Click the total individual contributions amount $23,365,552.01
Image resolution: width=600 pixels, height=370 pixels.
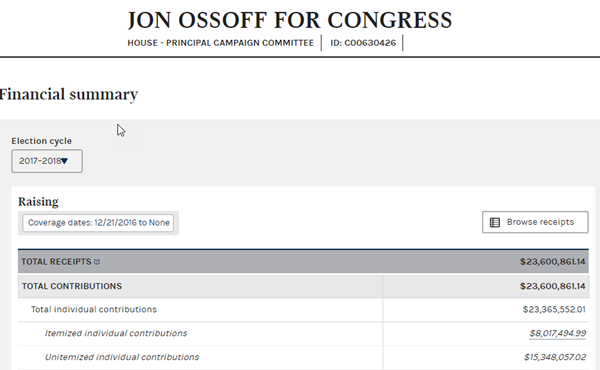[554, 309]
